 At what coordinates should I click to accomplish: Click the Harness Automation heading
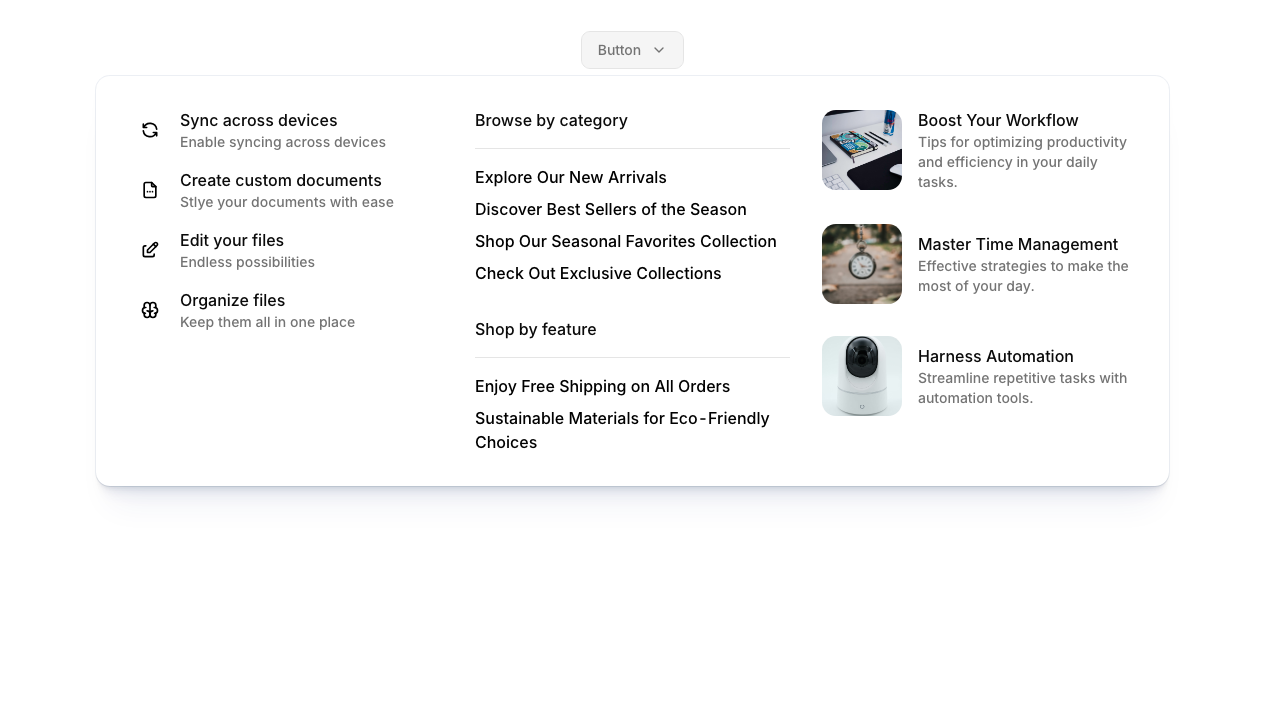click(x=995, y=357)
